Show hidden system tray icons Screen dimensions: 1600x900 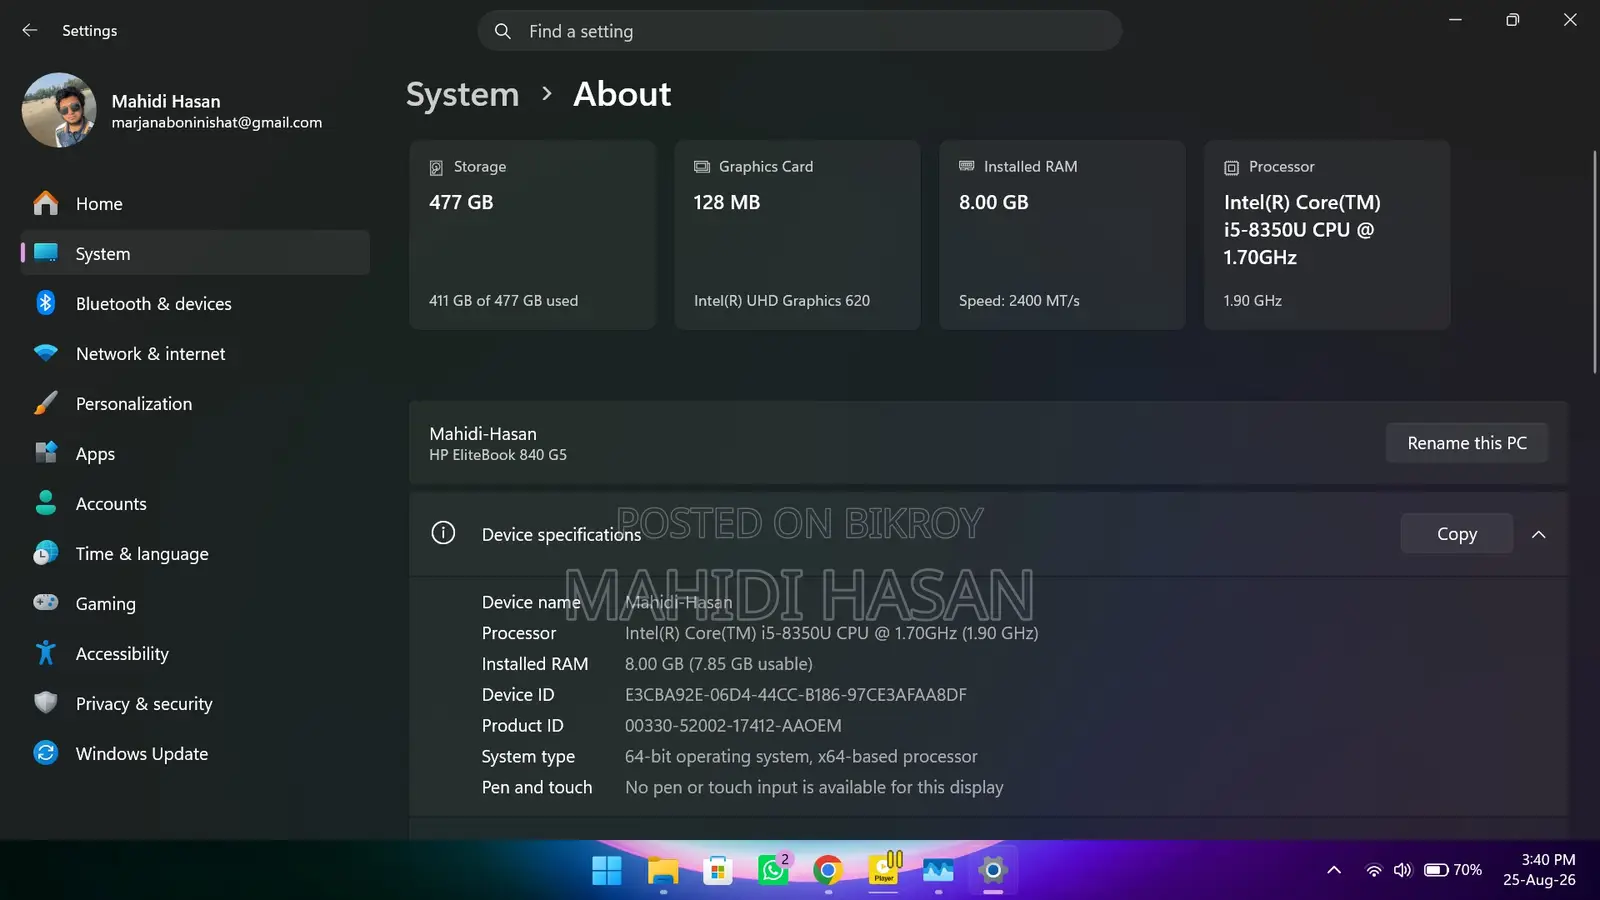[x=1334, y=870]
